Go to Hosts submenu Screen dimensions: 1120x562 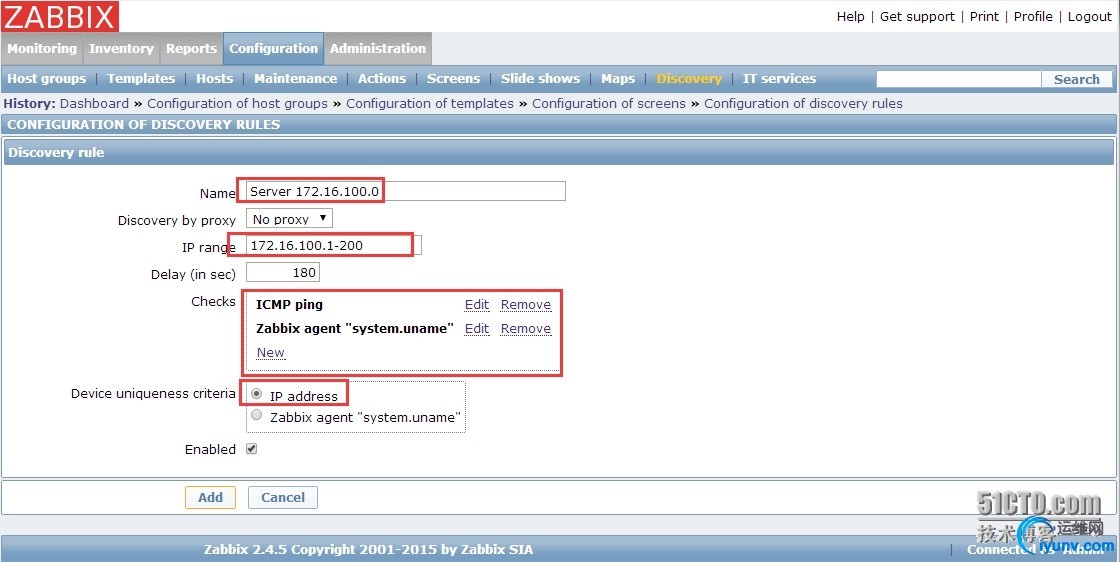pyautogui.click(x=214, y=79)
